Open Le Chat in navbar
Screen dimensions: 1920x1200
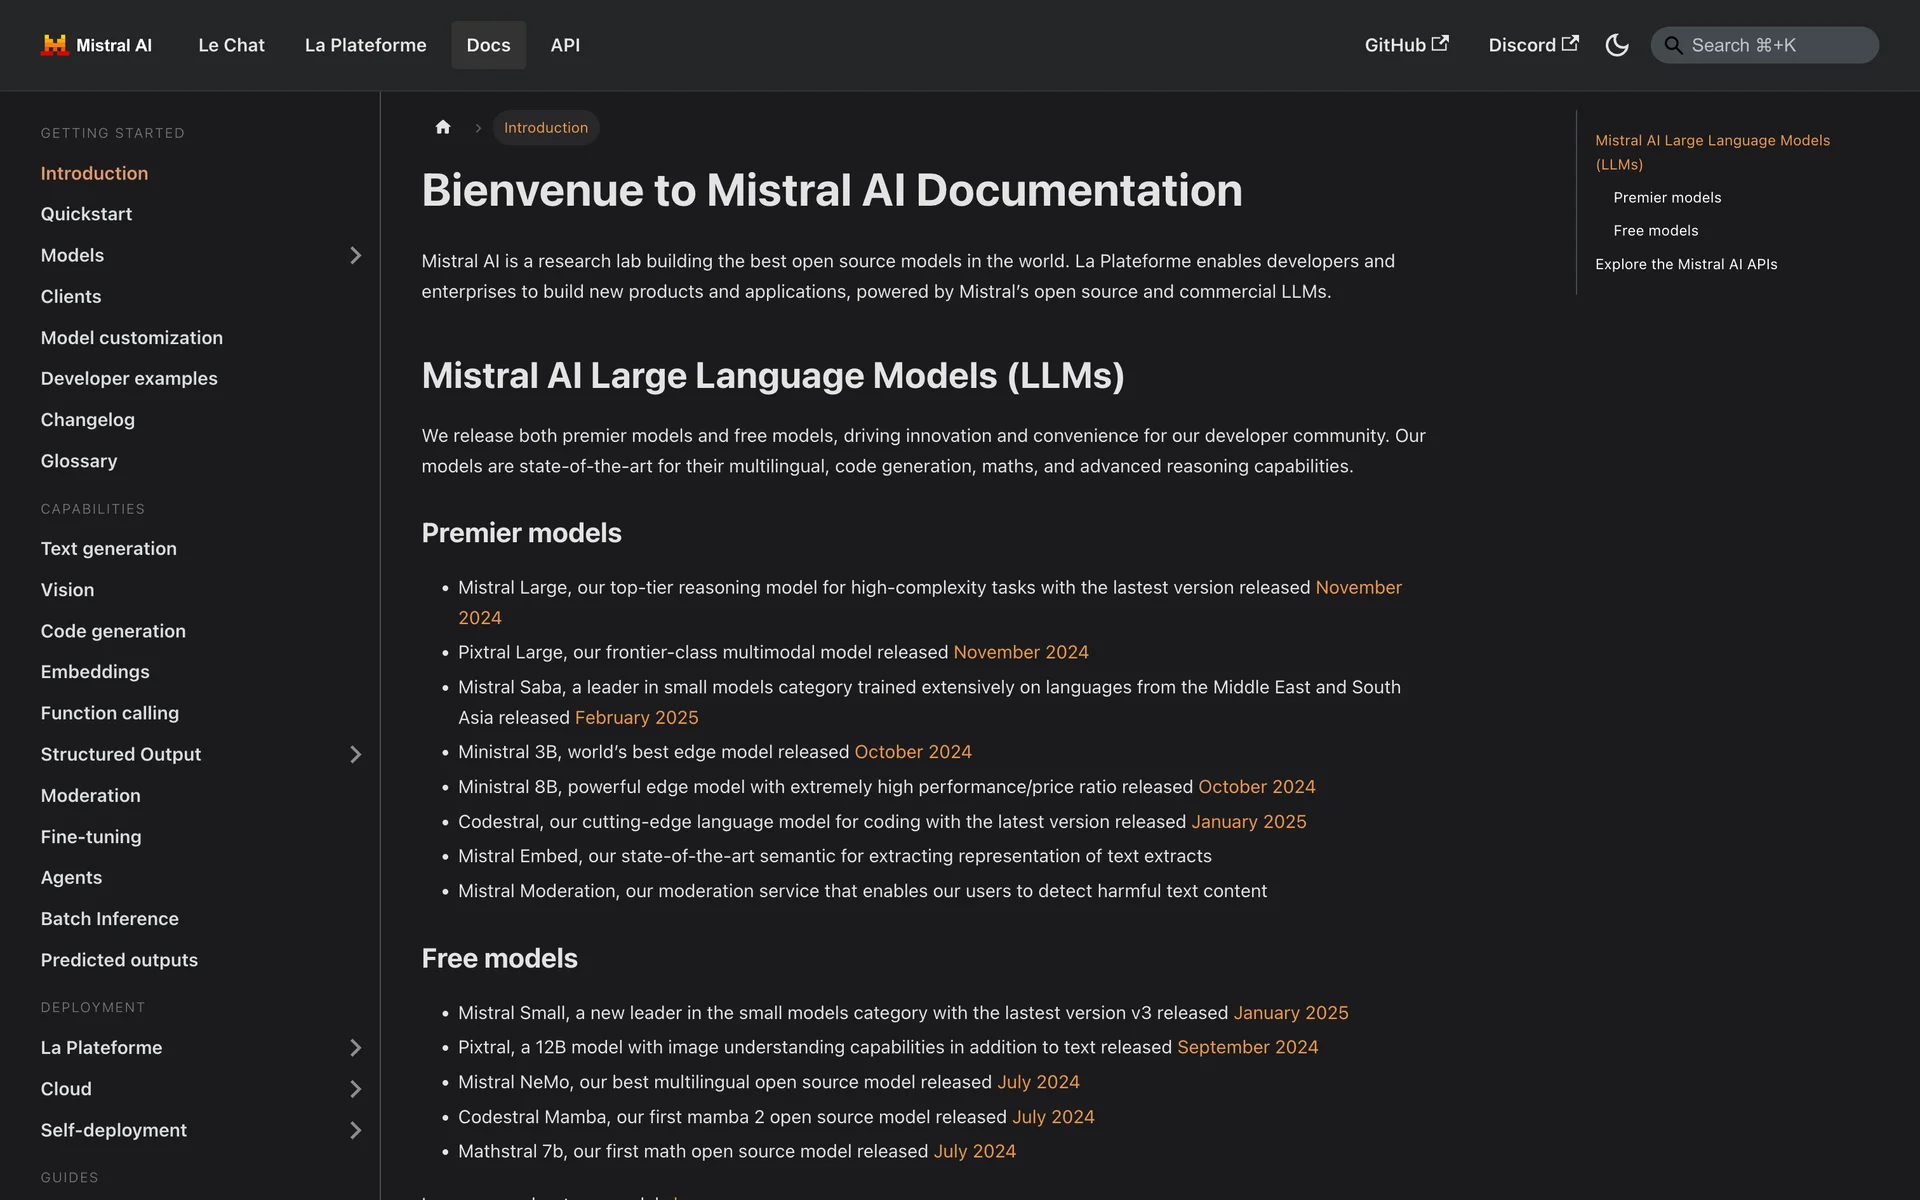tap(231, 45)
